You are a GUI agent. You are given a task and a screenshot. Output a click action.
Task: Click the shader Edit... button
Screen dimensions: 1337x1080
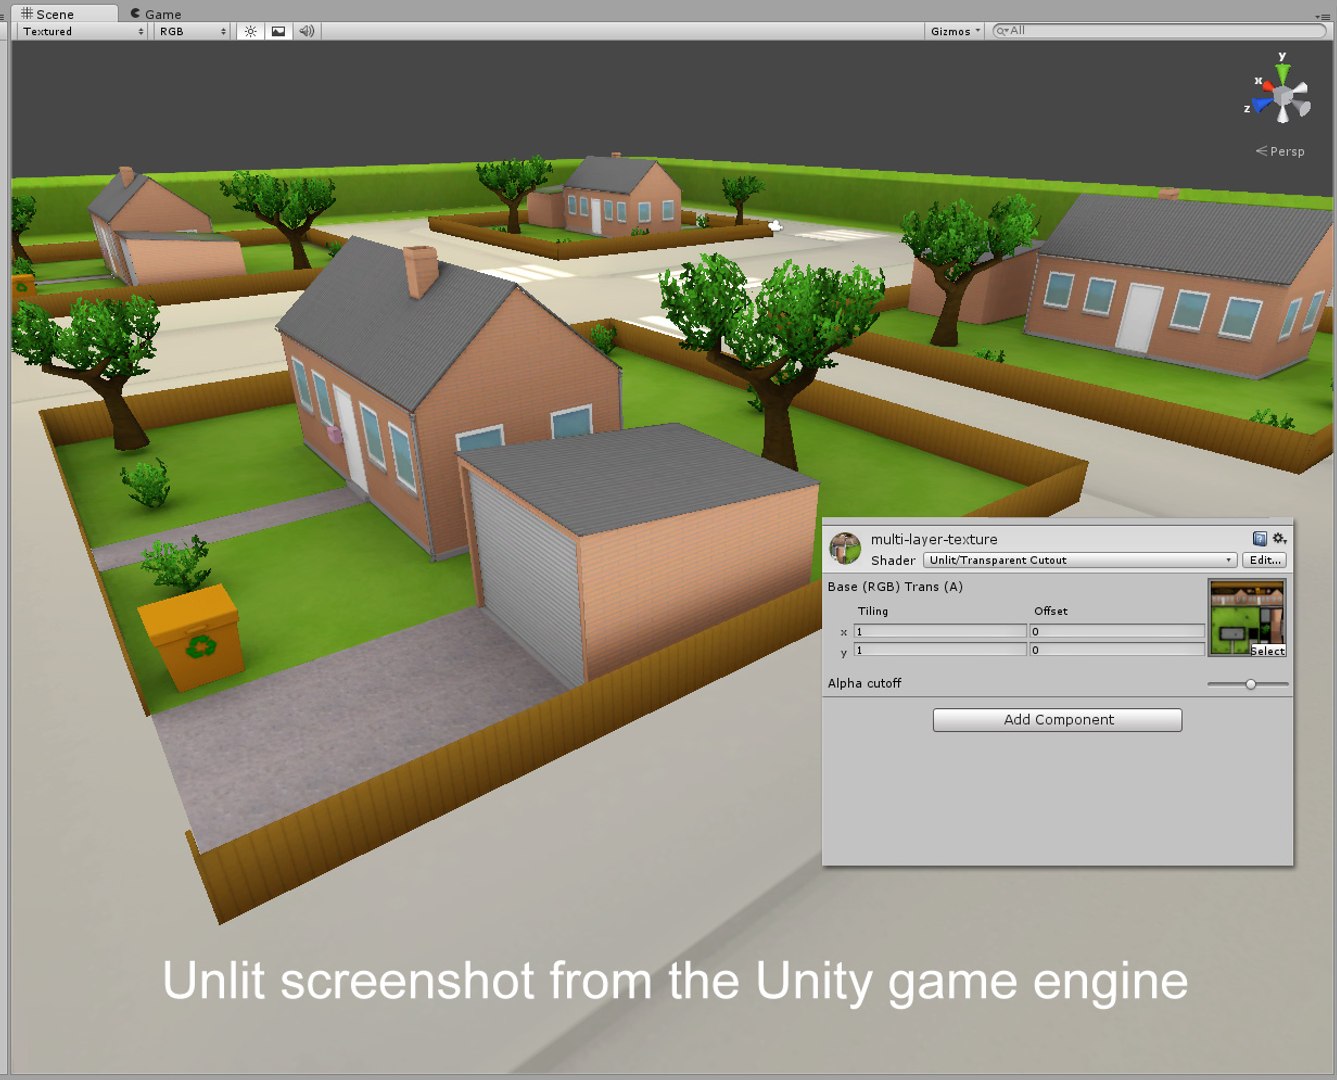(1265, 560)
